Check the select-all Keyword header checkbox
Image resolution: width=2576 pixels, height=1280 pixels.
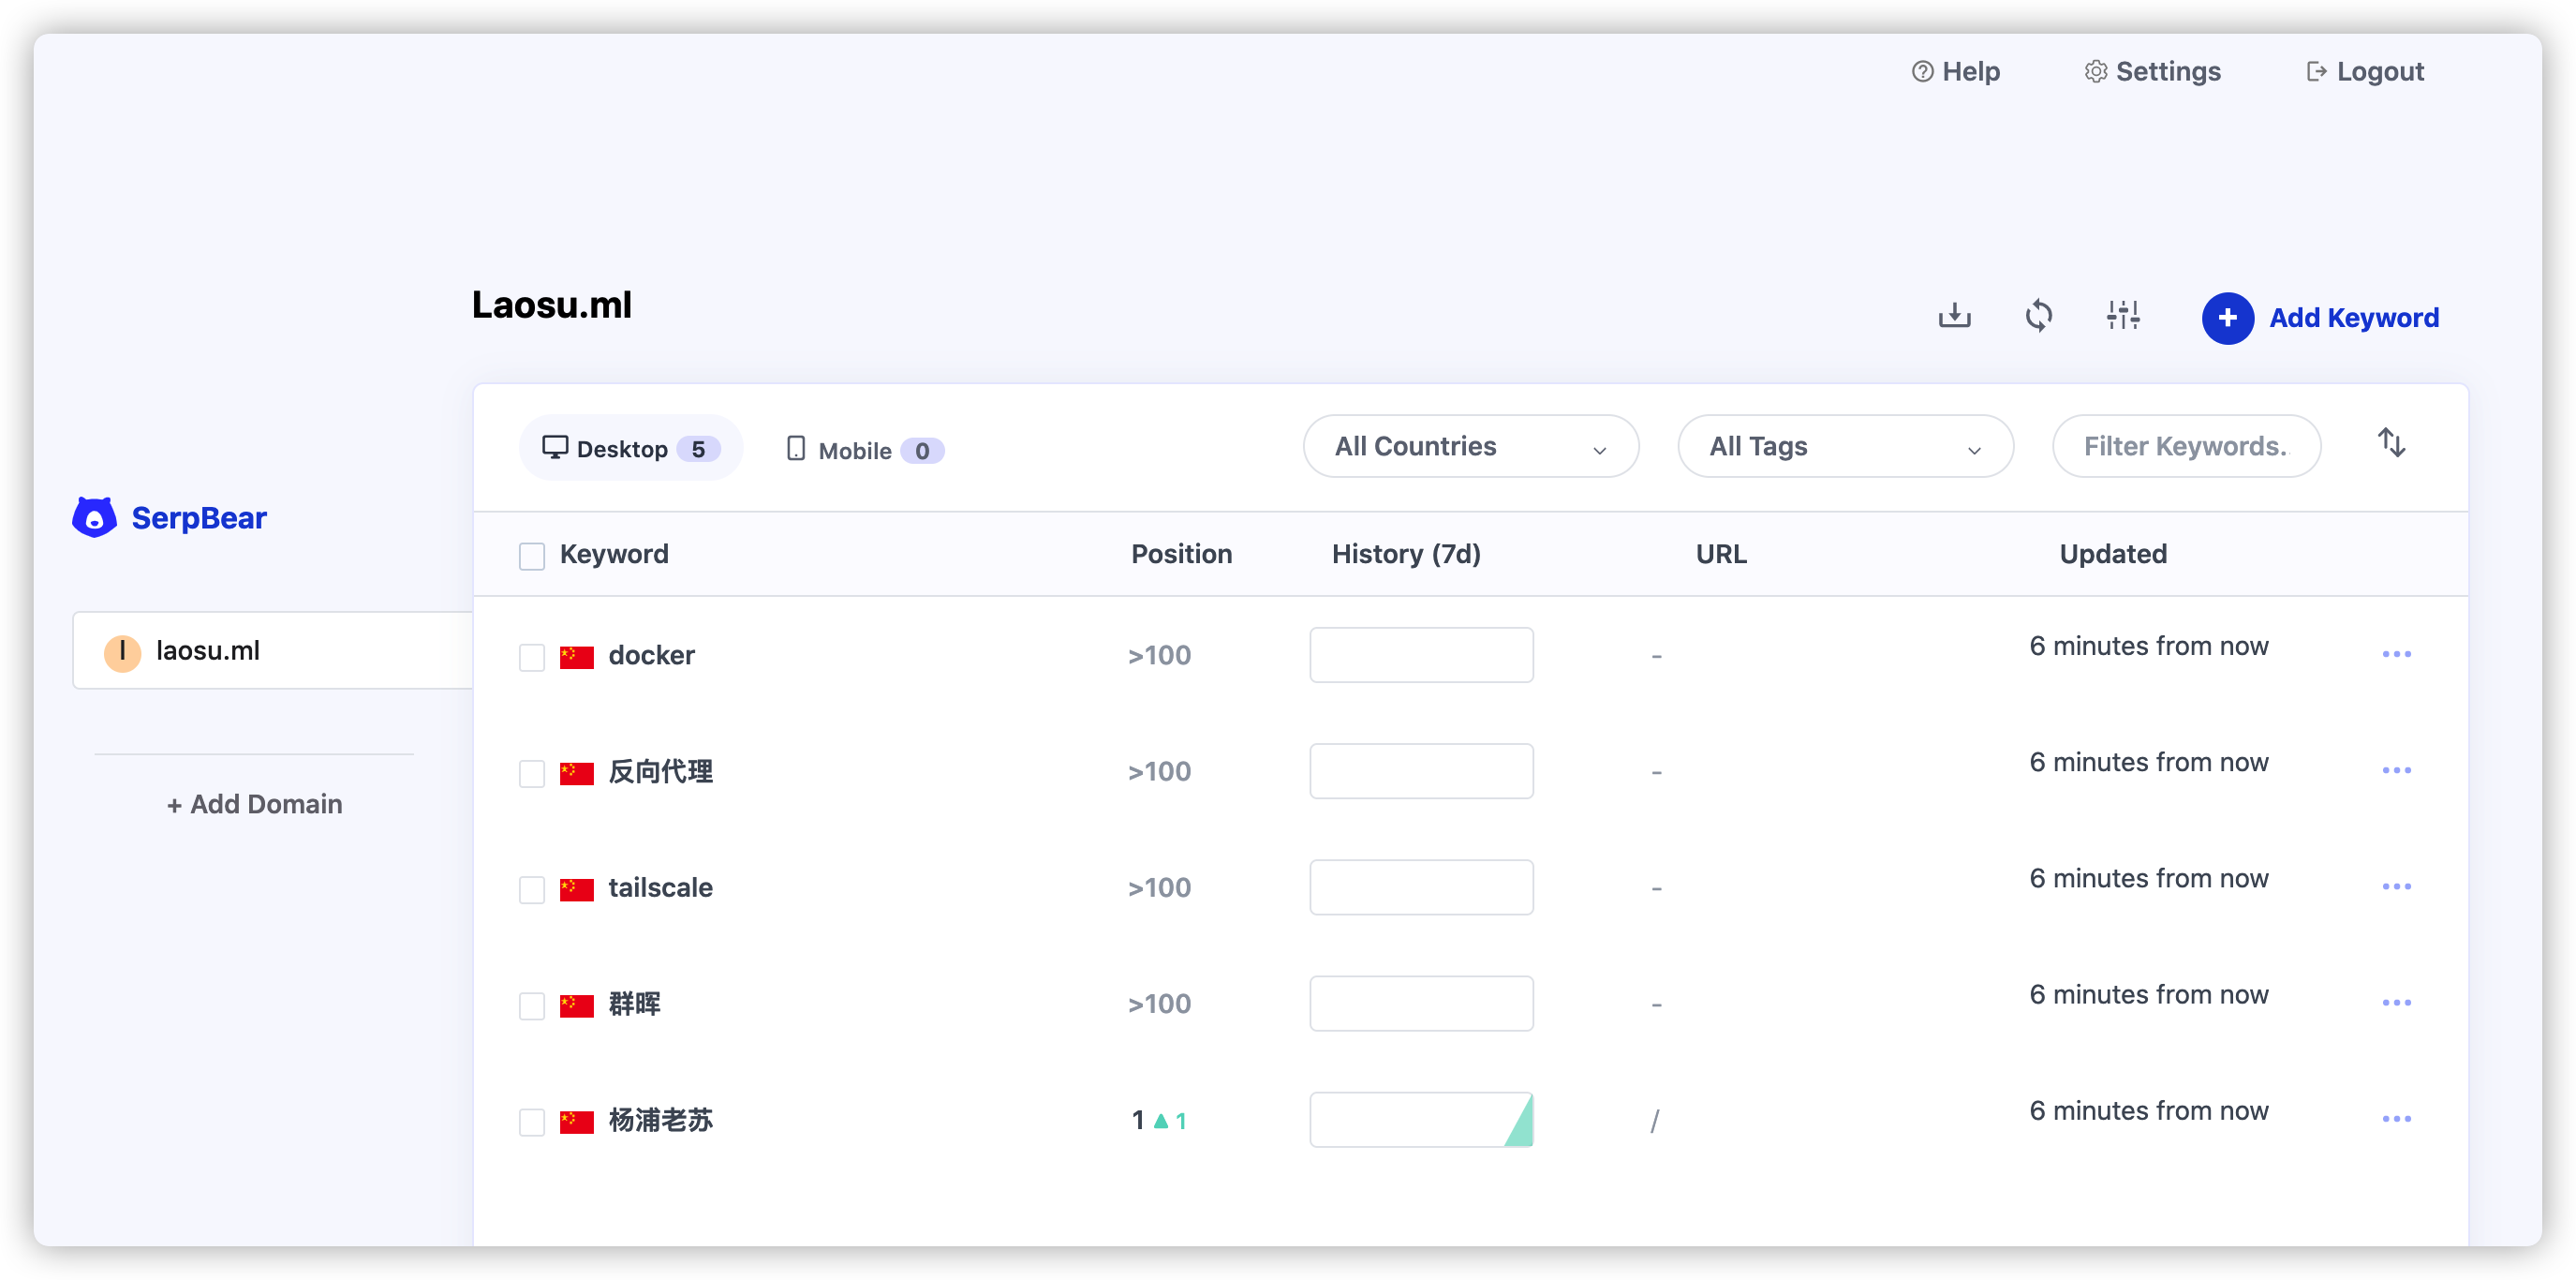(532, 556)
